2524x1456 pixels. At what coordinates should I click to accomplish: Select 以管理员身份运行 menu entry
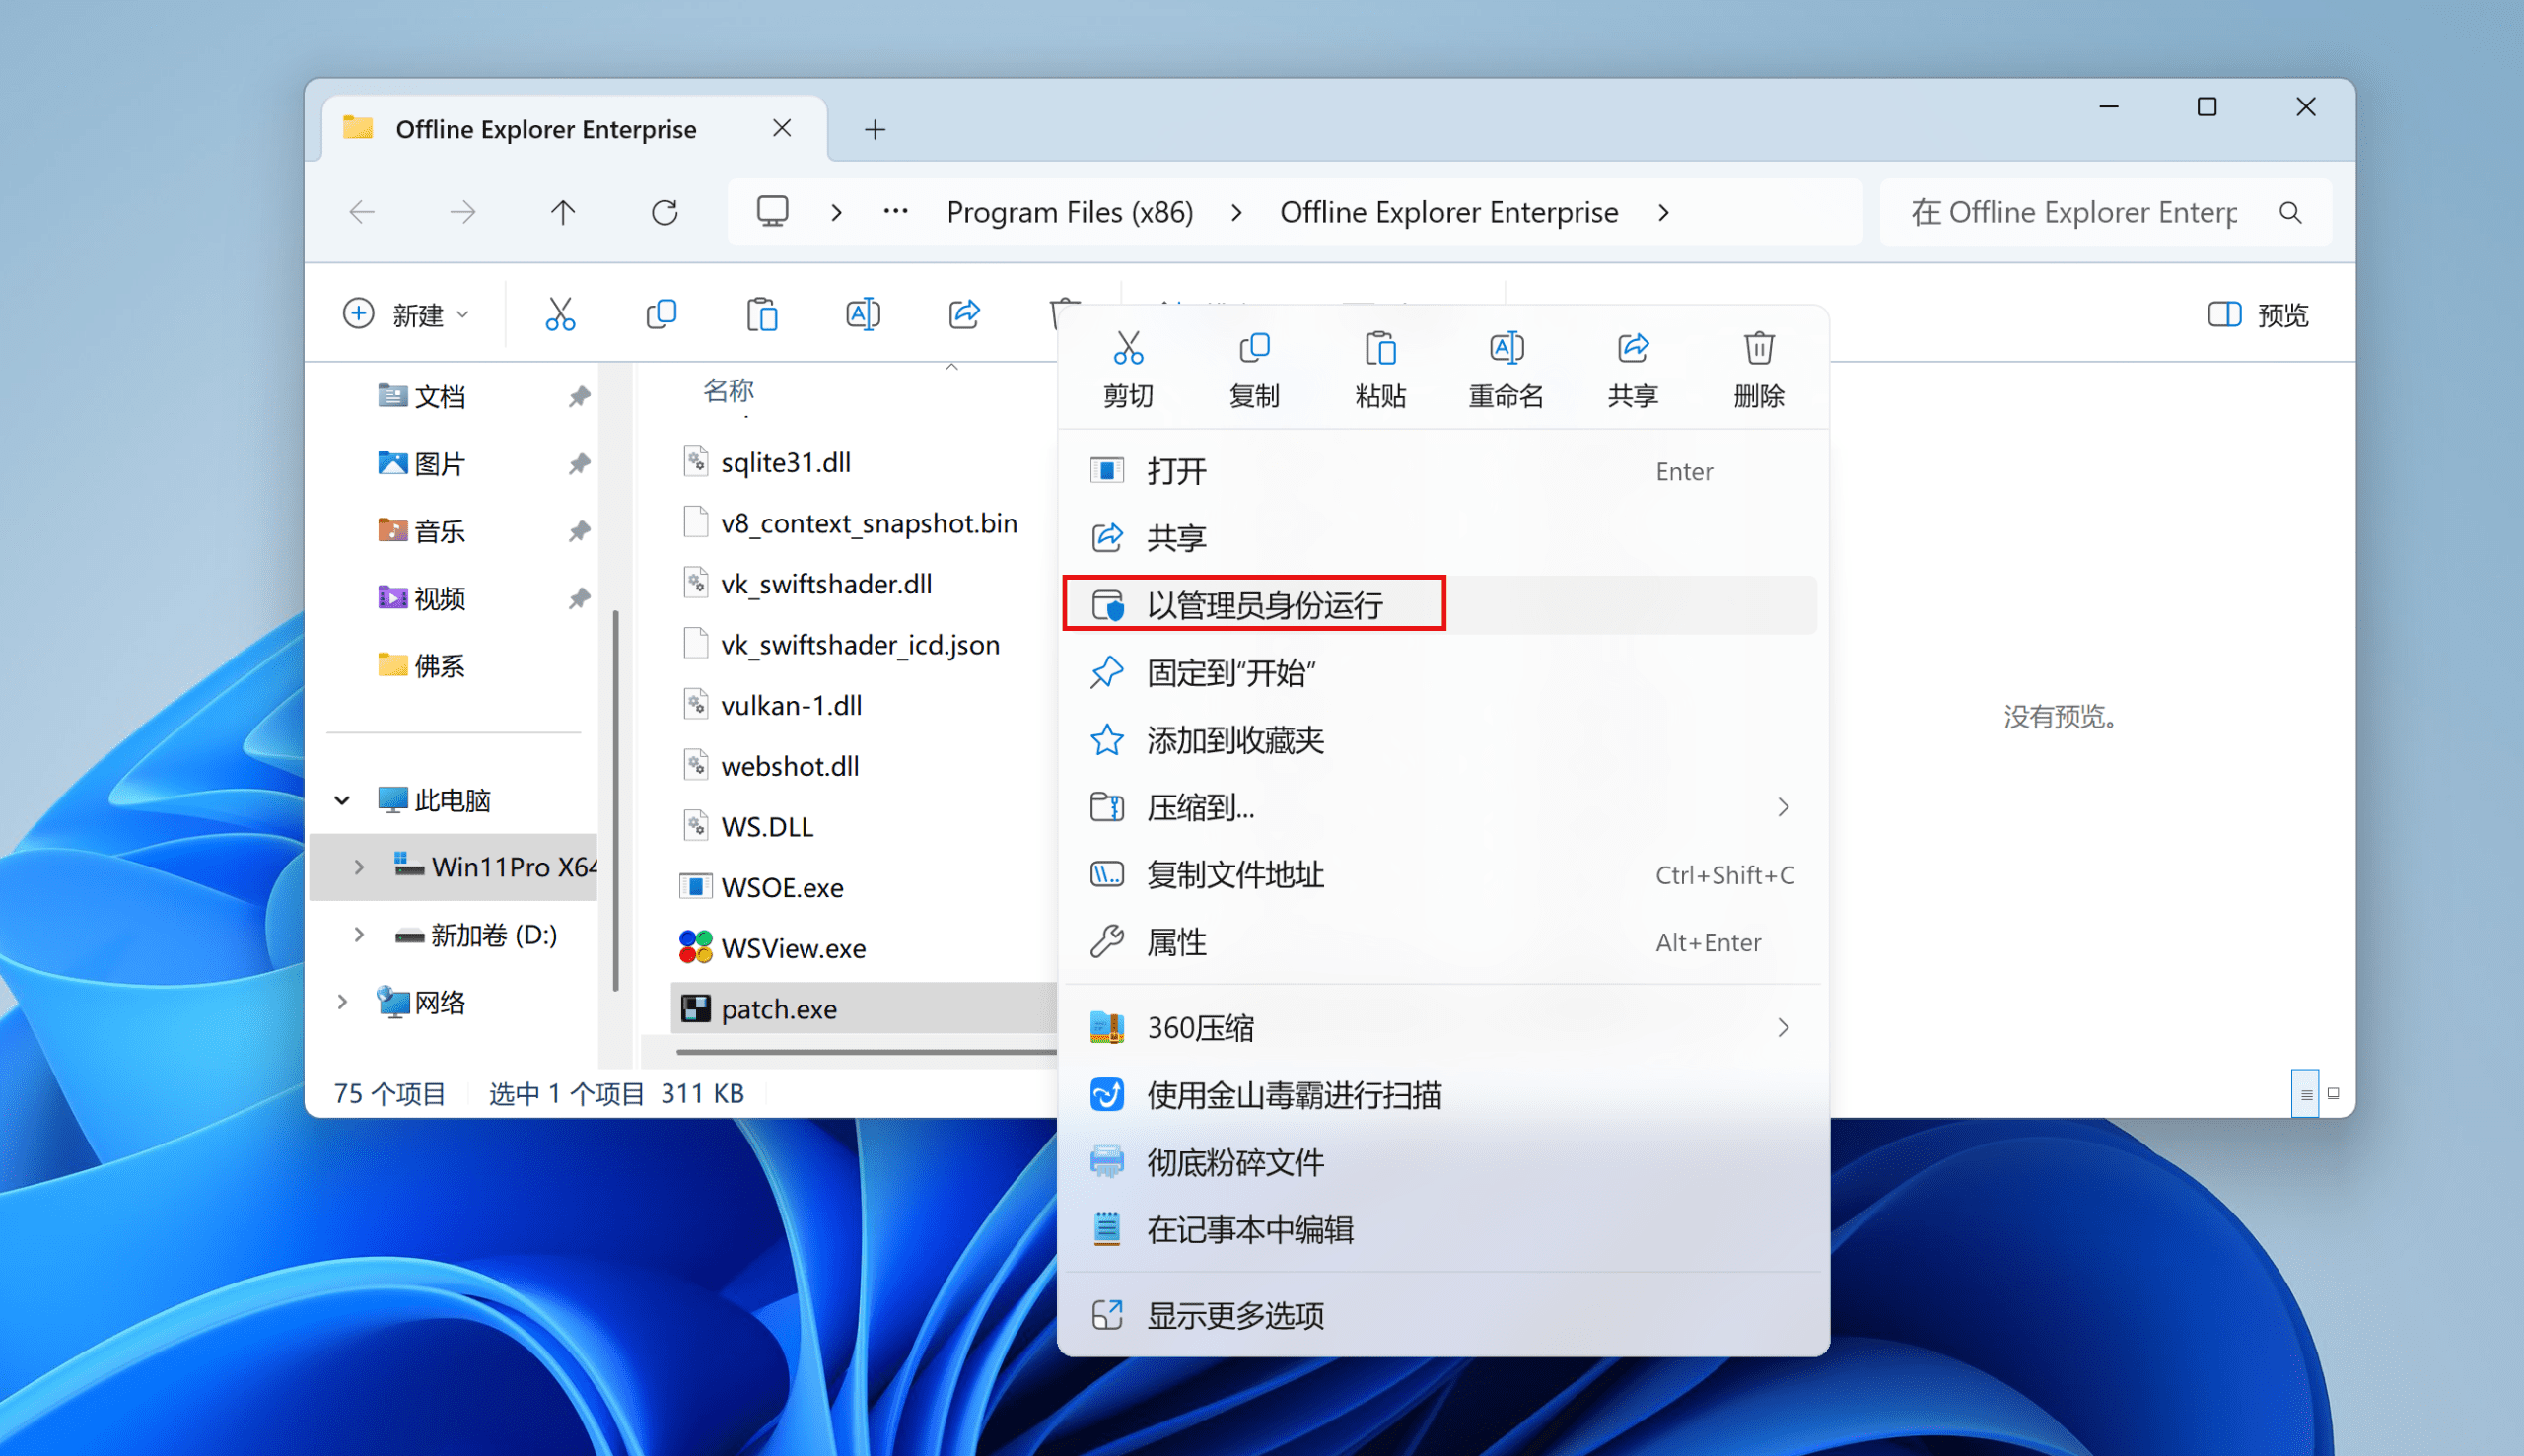click(1264, 605)
